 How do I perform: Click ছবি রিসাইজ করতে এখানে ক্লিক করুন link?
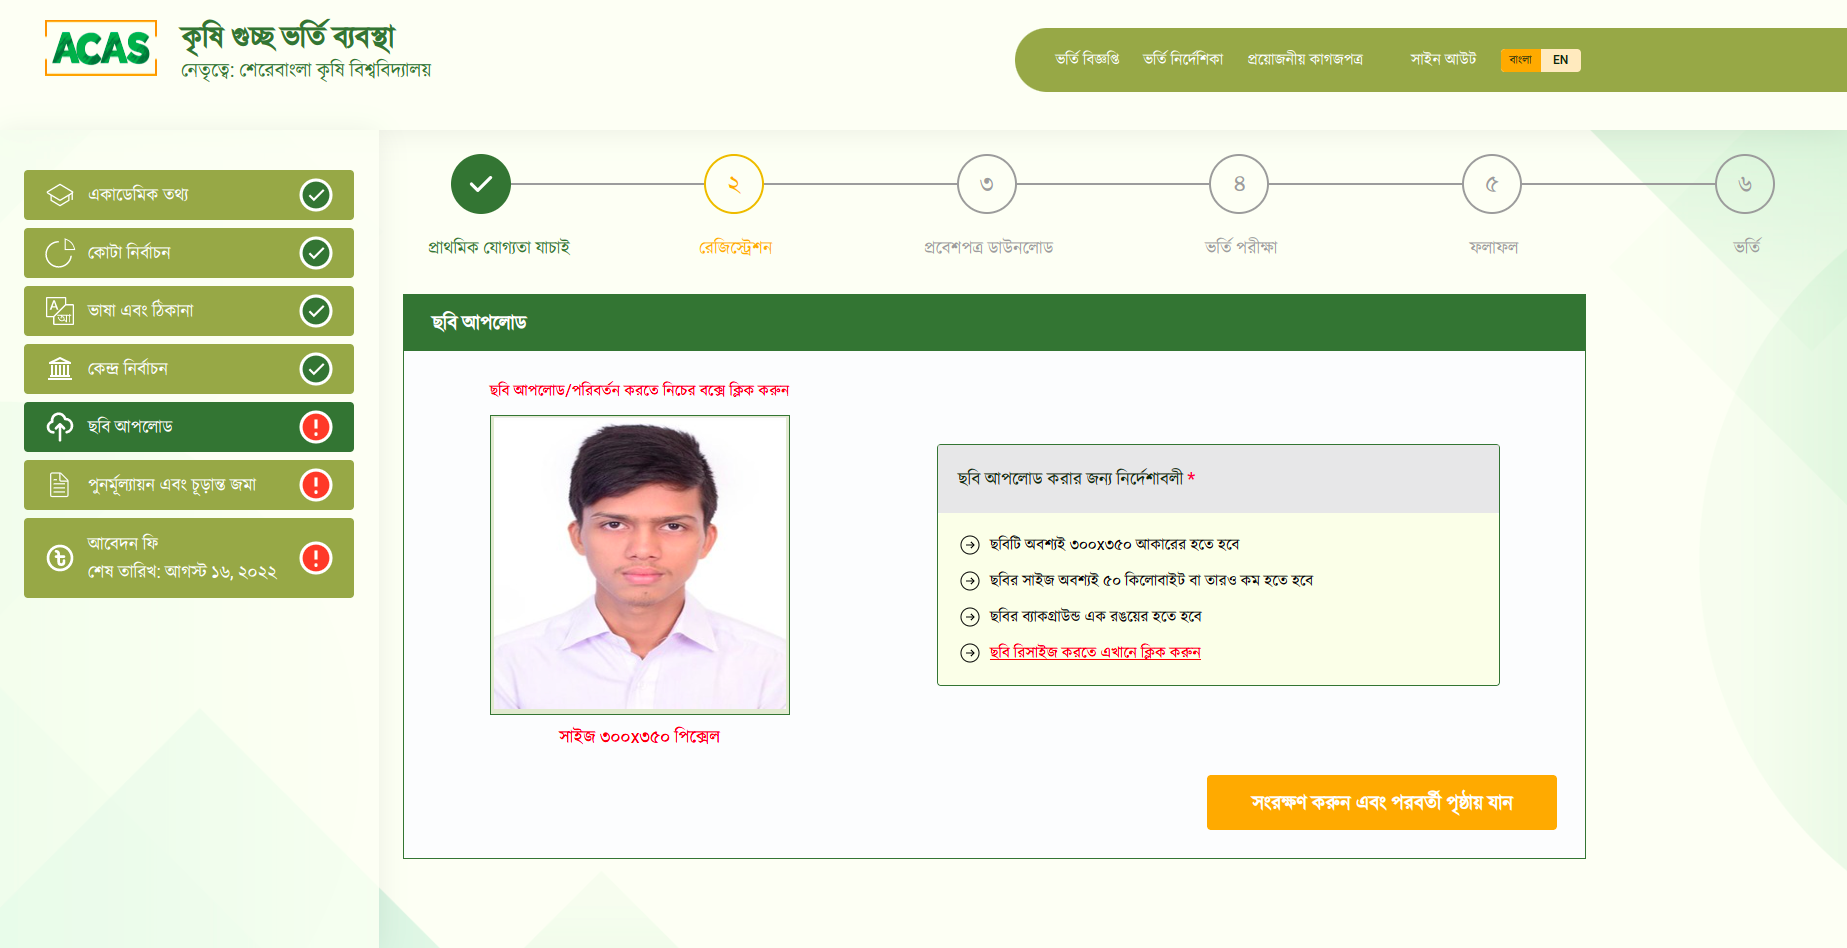click(1095, 652)
